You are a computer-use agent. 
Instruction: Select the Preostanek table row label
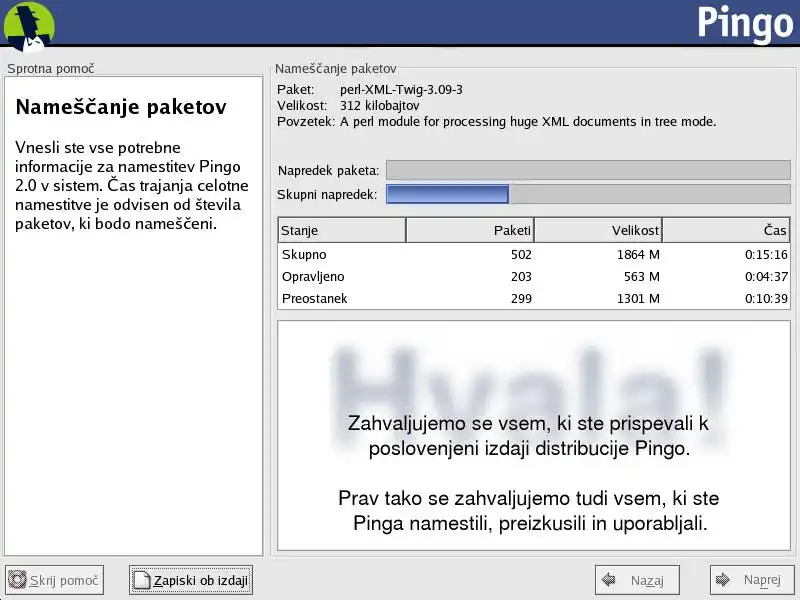click(x=314, y=298)
